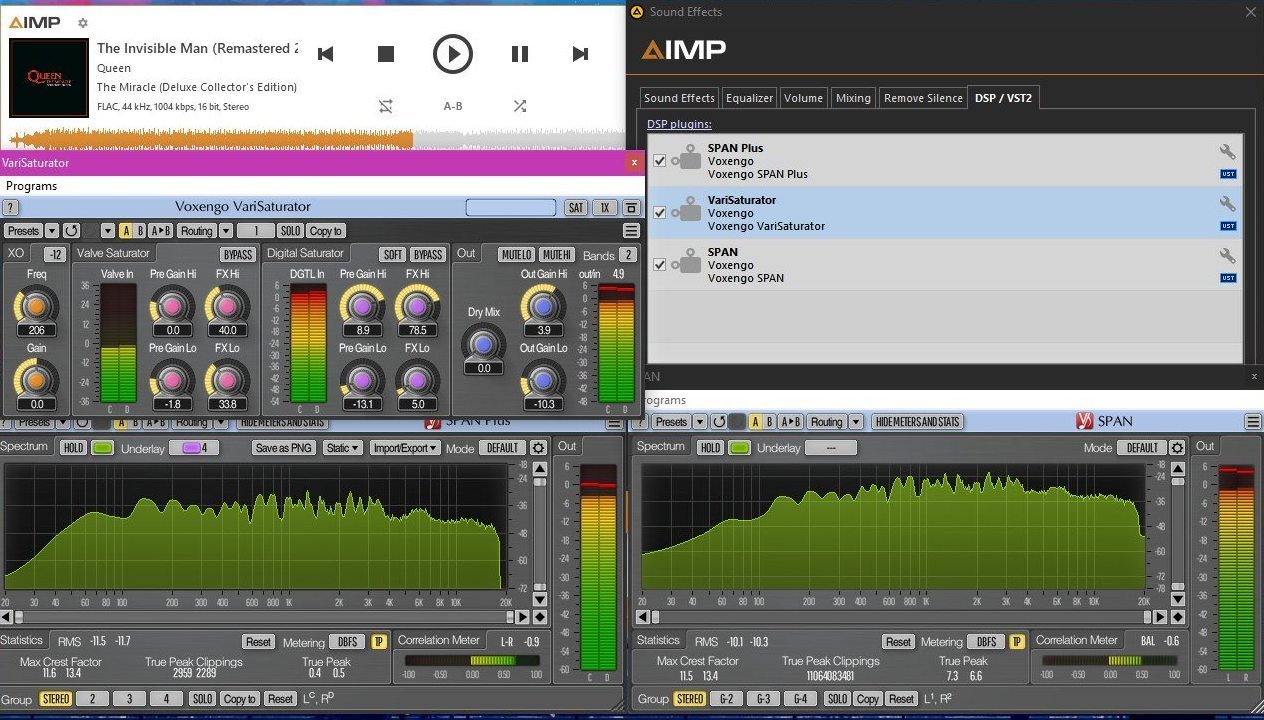
Task: Click Save as PNG in SPAN Plus
Action: pos(284,448)
